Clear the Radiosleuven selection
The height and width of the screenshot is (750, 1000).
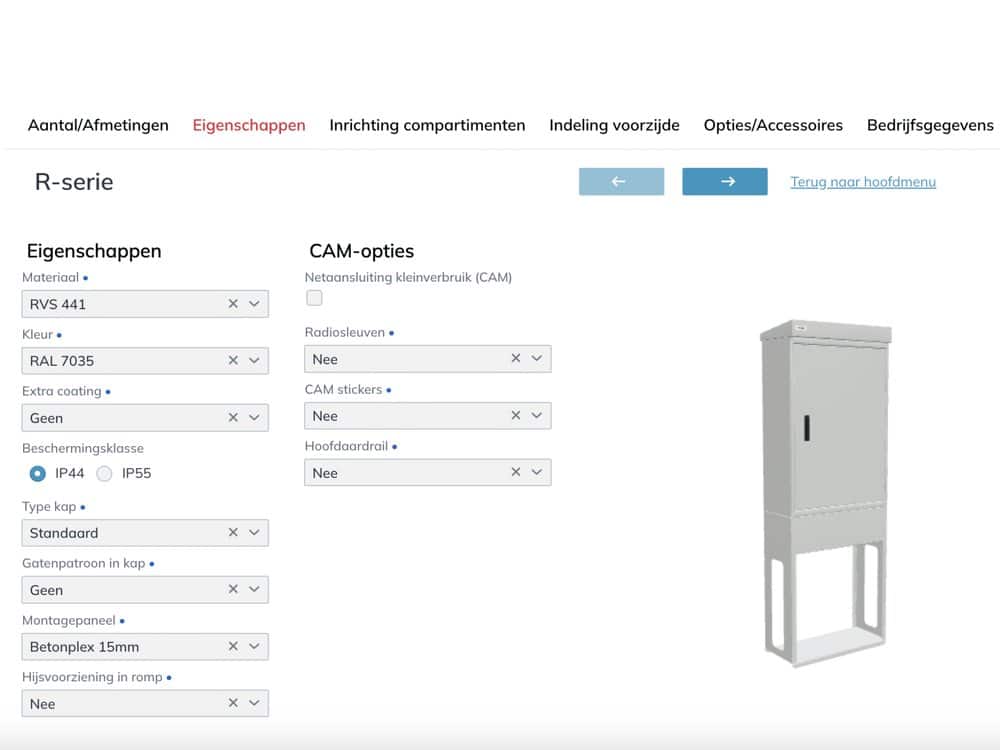[515, 358]
